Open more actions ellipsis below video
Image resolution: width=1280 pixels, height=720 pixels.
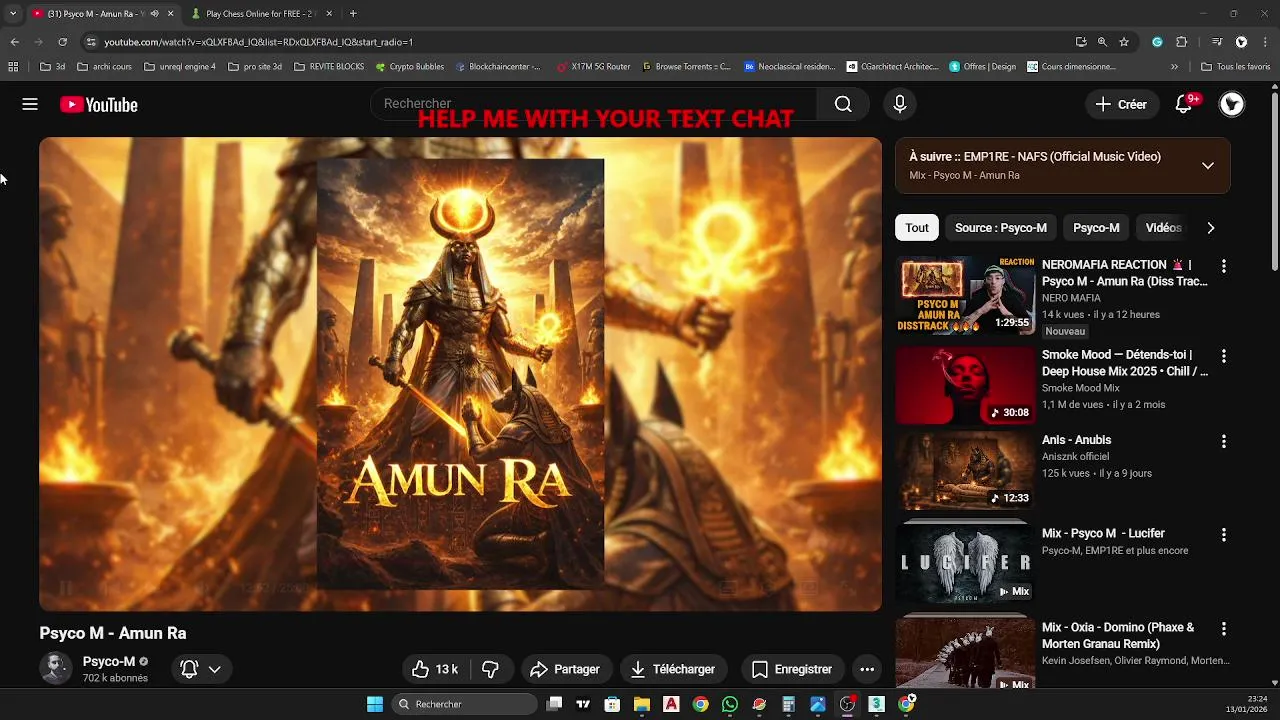click(867, 669)
